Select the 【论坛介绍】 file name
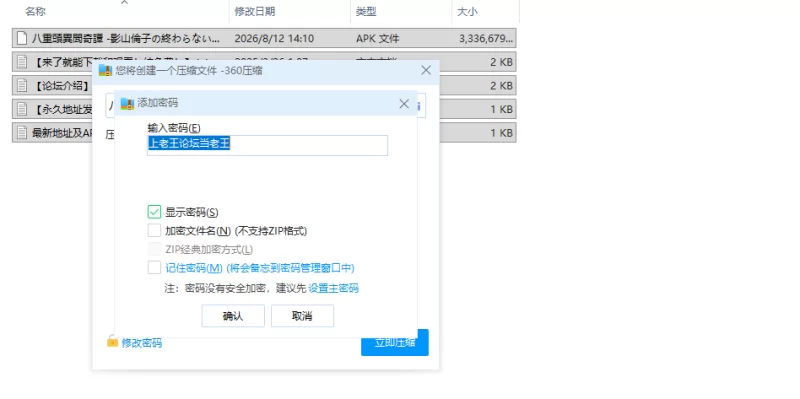The height and width of the screenshot is (399, 800). 61,86
